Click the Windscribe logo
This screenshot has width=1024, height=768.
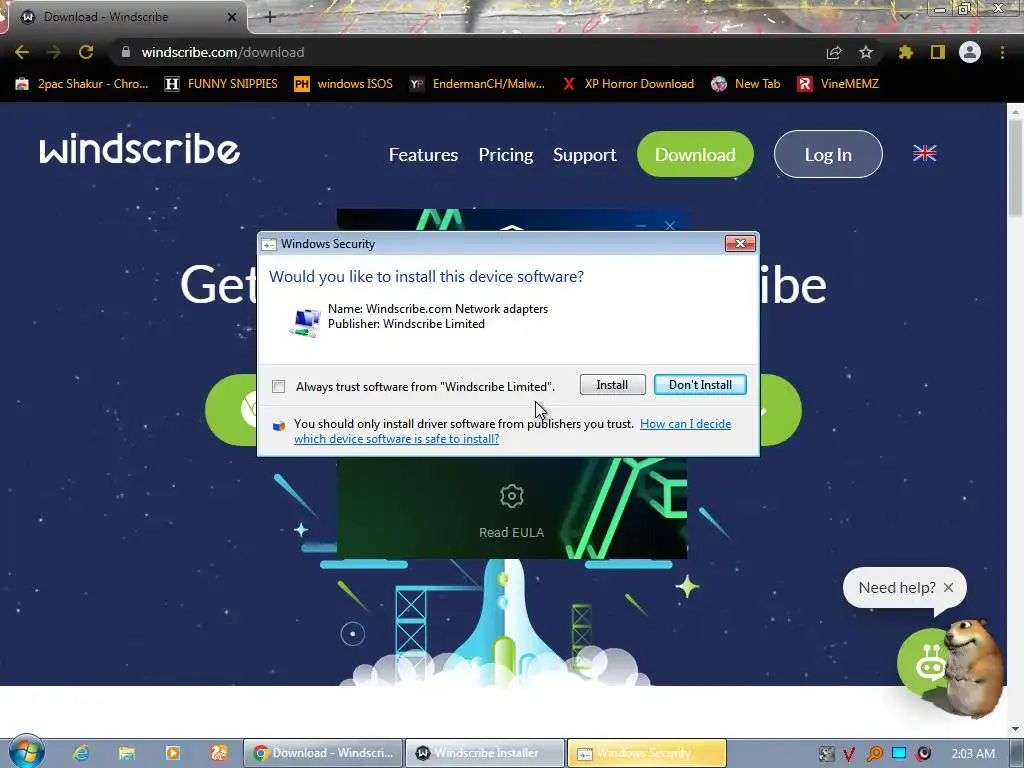point(139,149)
